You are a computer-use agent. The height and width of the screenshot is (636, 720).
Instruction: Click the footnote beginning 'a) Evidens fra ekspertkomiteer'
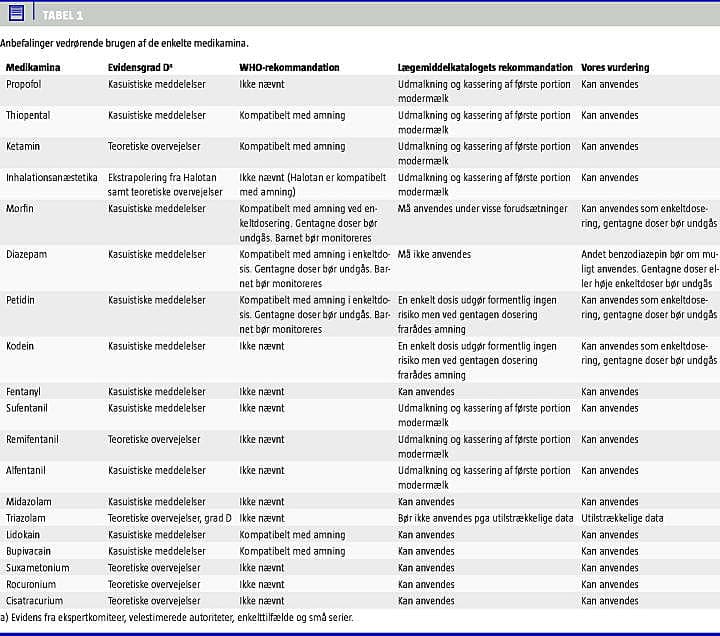(x=176, y=617)
